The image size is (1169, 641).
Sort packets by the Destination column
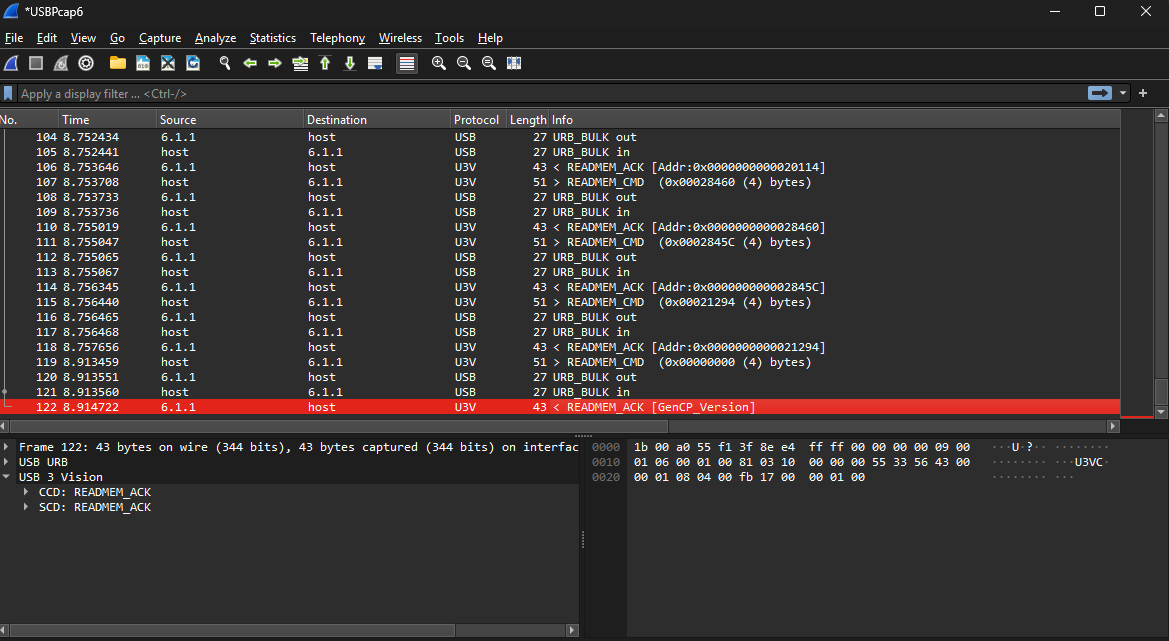[x=377, y=120]
